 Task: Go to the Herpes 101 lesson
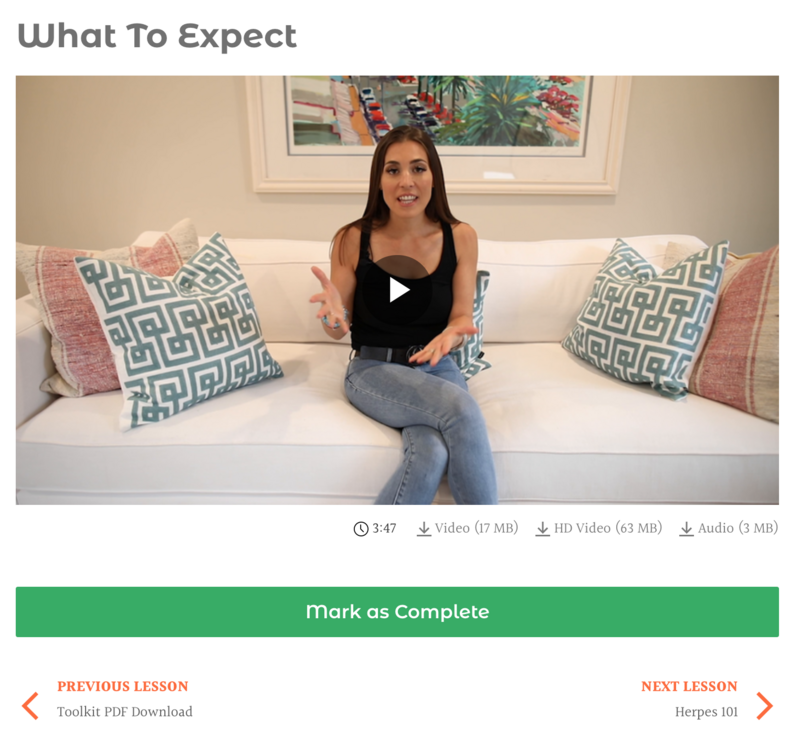click(707, 712)
